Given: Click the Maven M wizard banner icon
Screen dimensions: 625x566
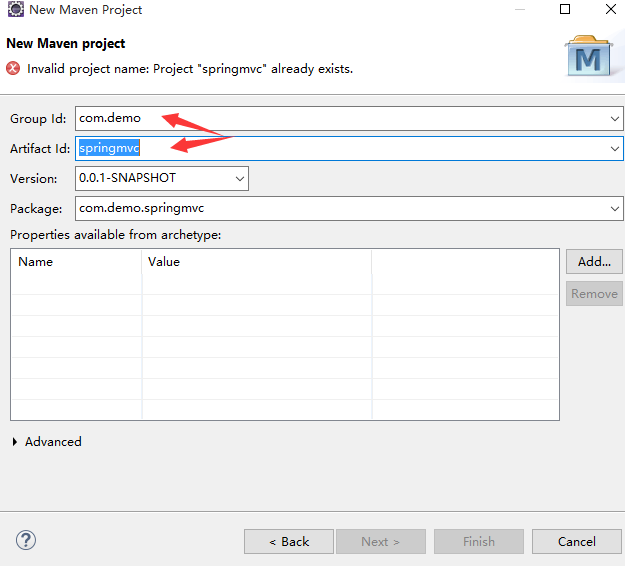Looking at the screenshot, I should (x=589, y=57).
